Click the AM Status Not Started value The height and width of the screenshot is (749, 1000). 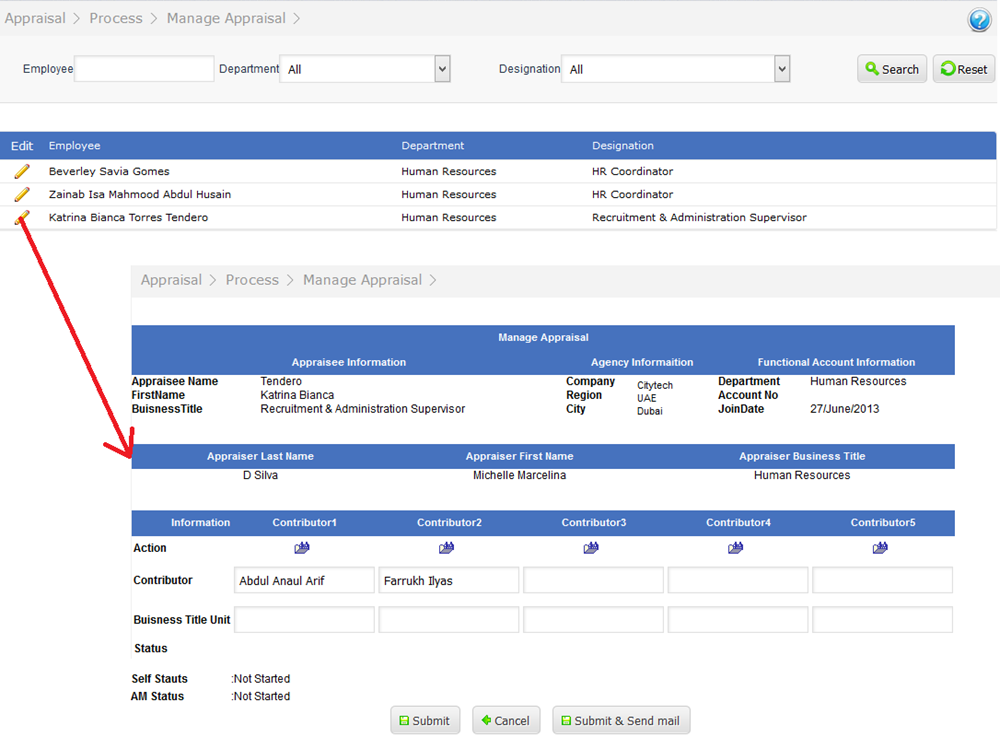pyautogui.click(x=261, y=696)
